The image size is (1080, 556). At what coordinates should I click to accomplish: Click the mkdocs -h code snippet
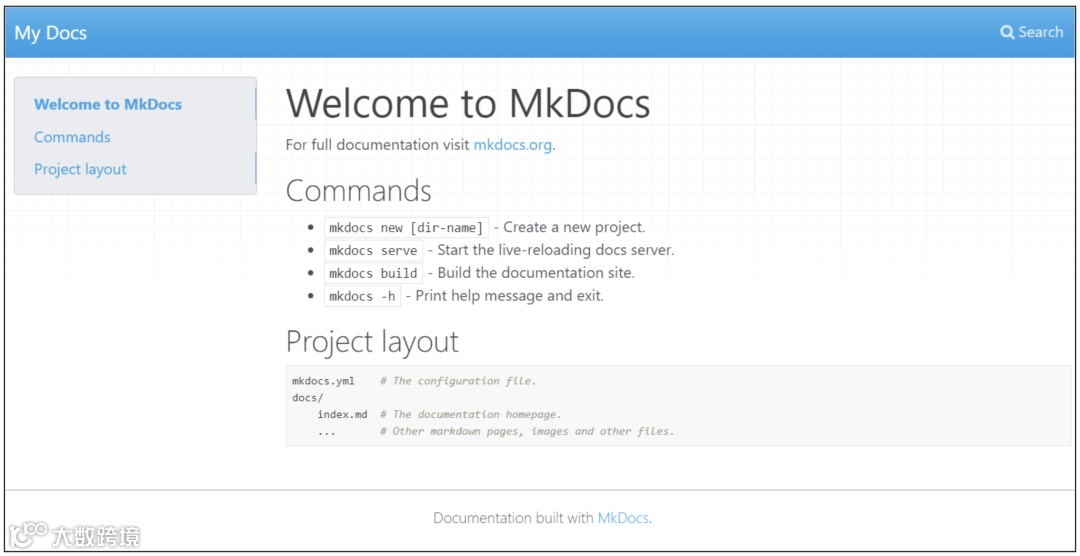pos(362,297)
